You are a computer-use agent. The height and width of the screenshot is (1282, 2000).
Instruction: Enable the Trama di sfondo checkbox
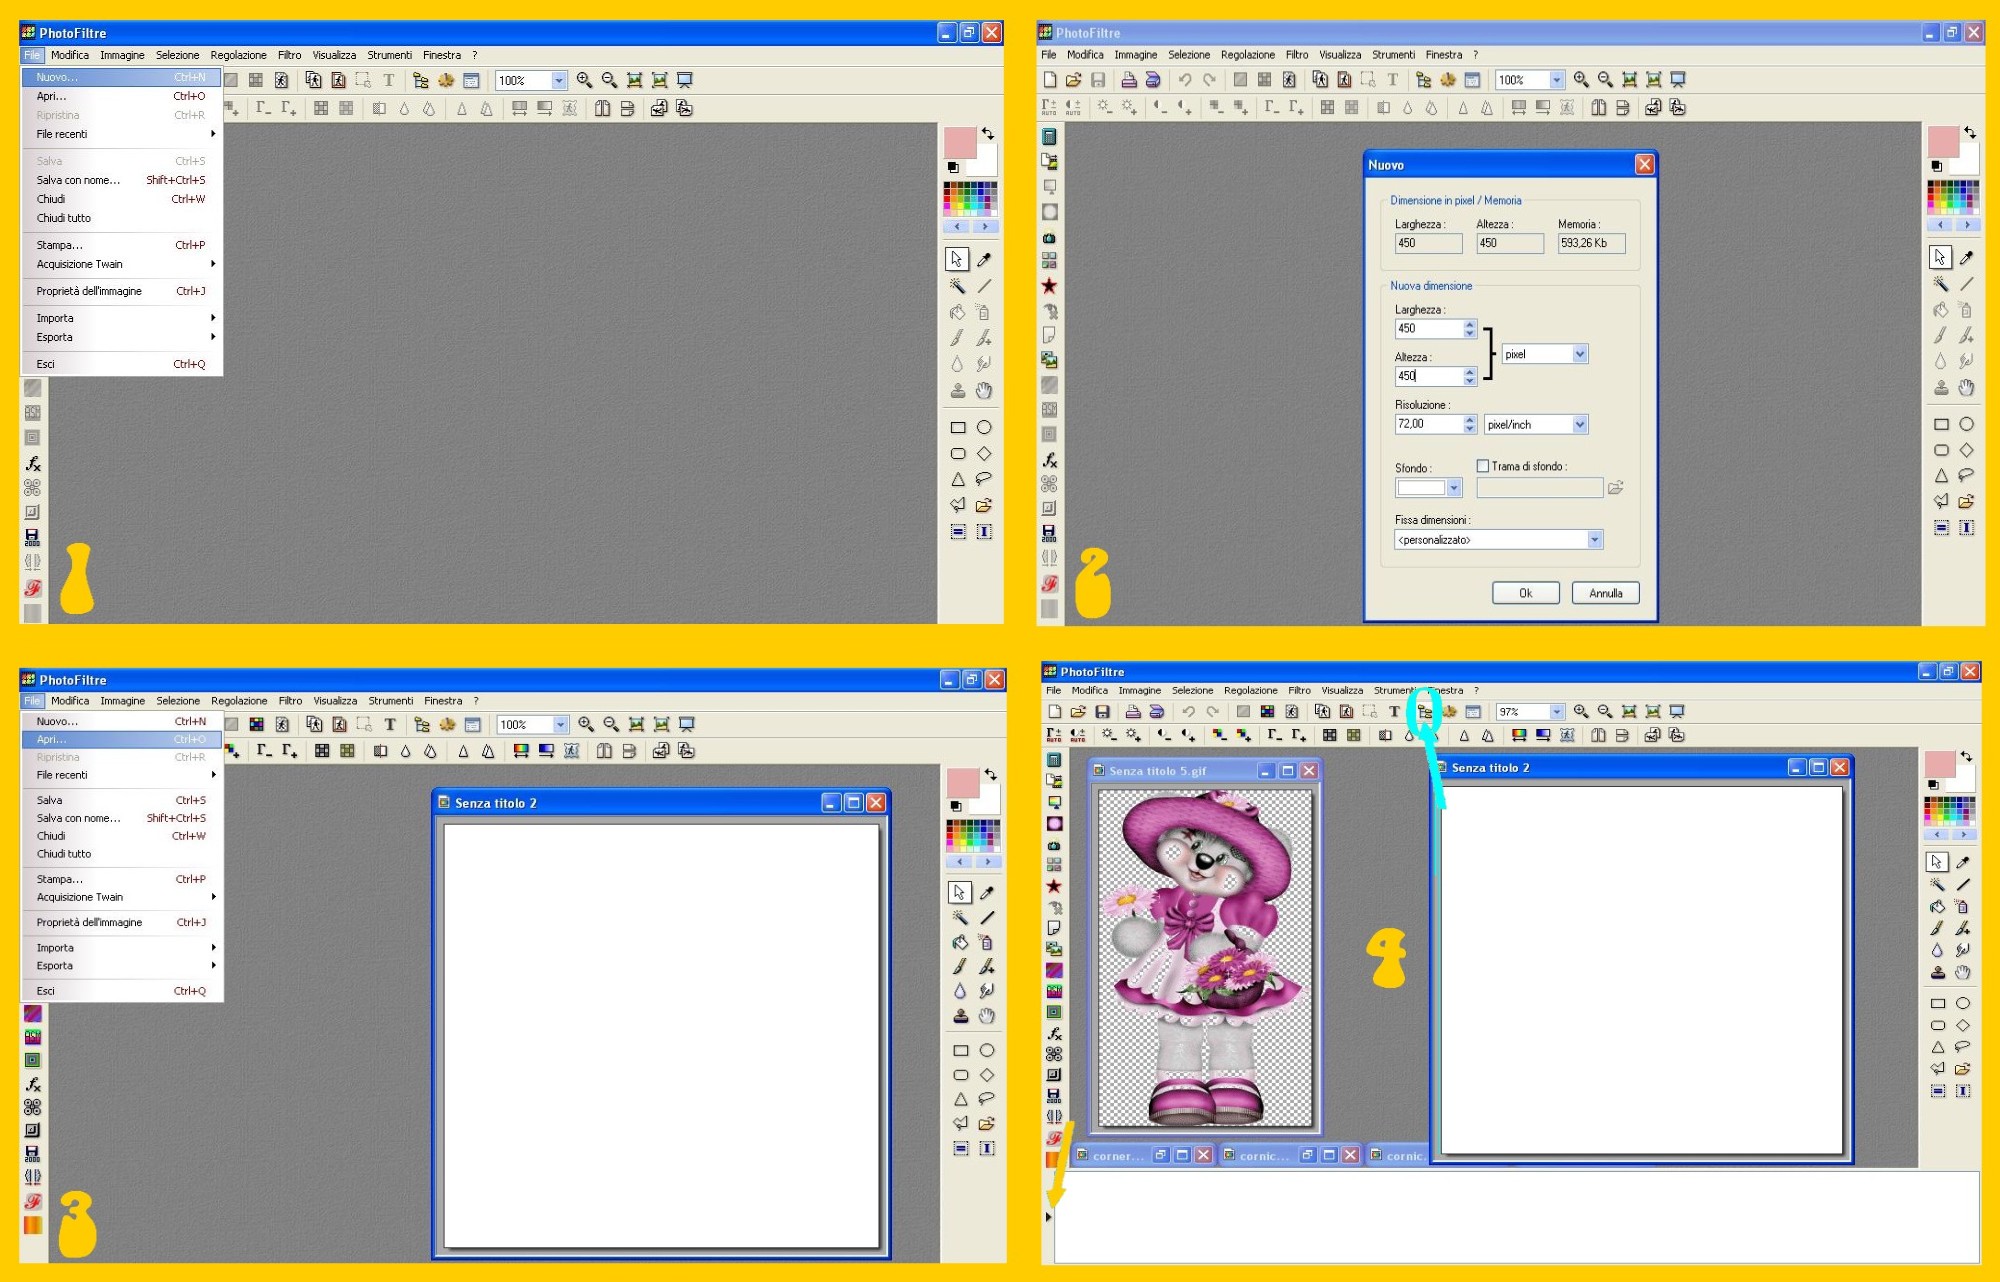pyautogui.click(x=1483, y=466)
